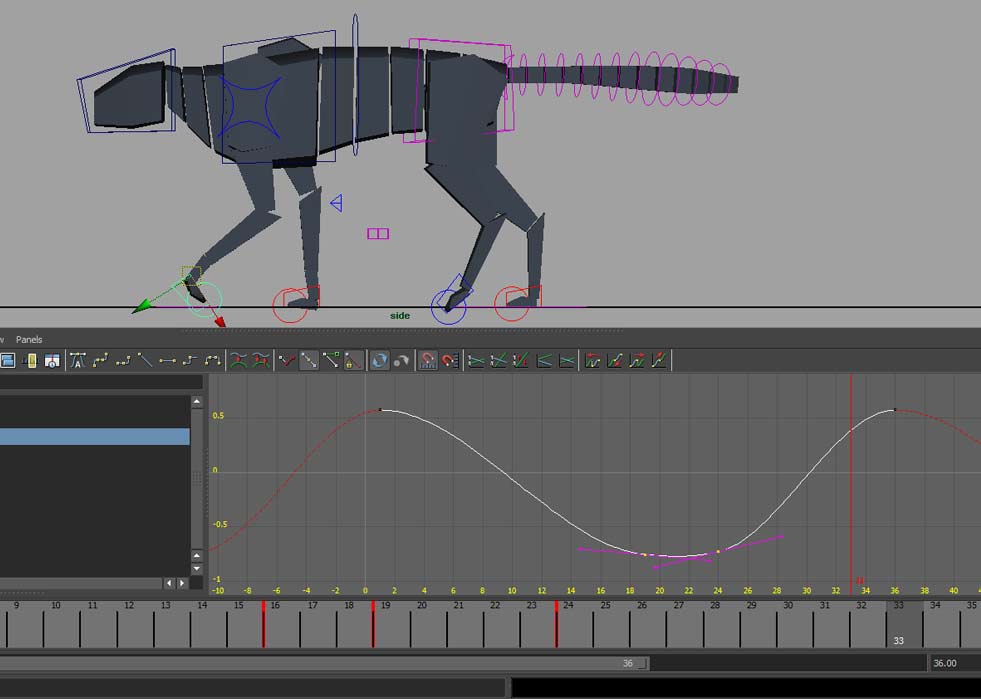Click the Free Tangent Weight icon
The image size is (981, 699).
332,360
